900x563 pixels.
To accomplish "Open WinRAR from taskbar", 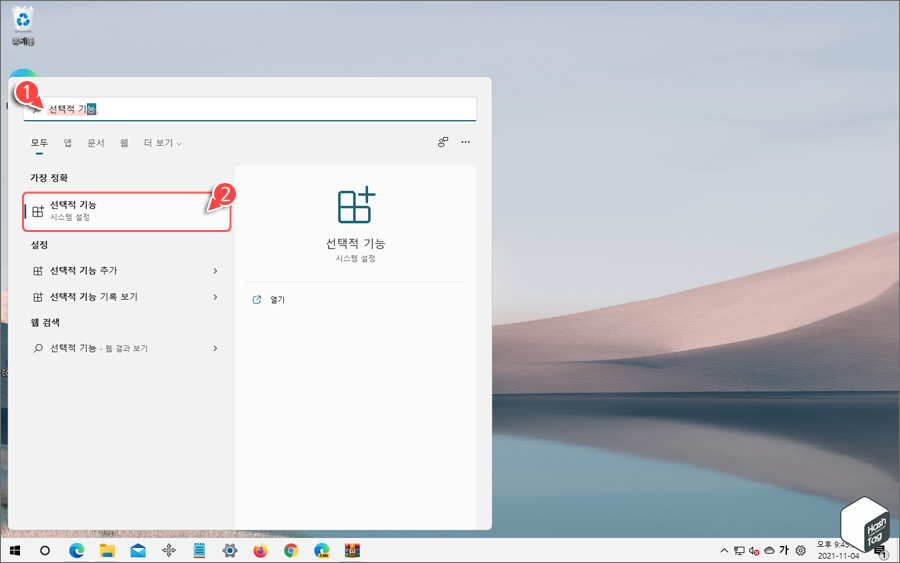I will point(352,551).
